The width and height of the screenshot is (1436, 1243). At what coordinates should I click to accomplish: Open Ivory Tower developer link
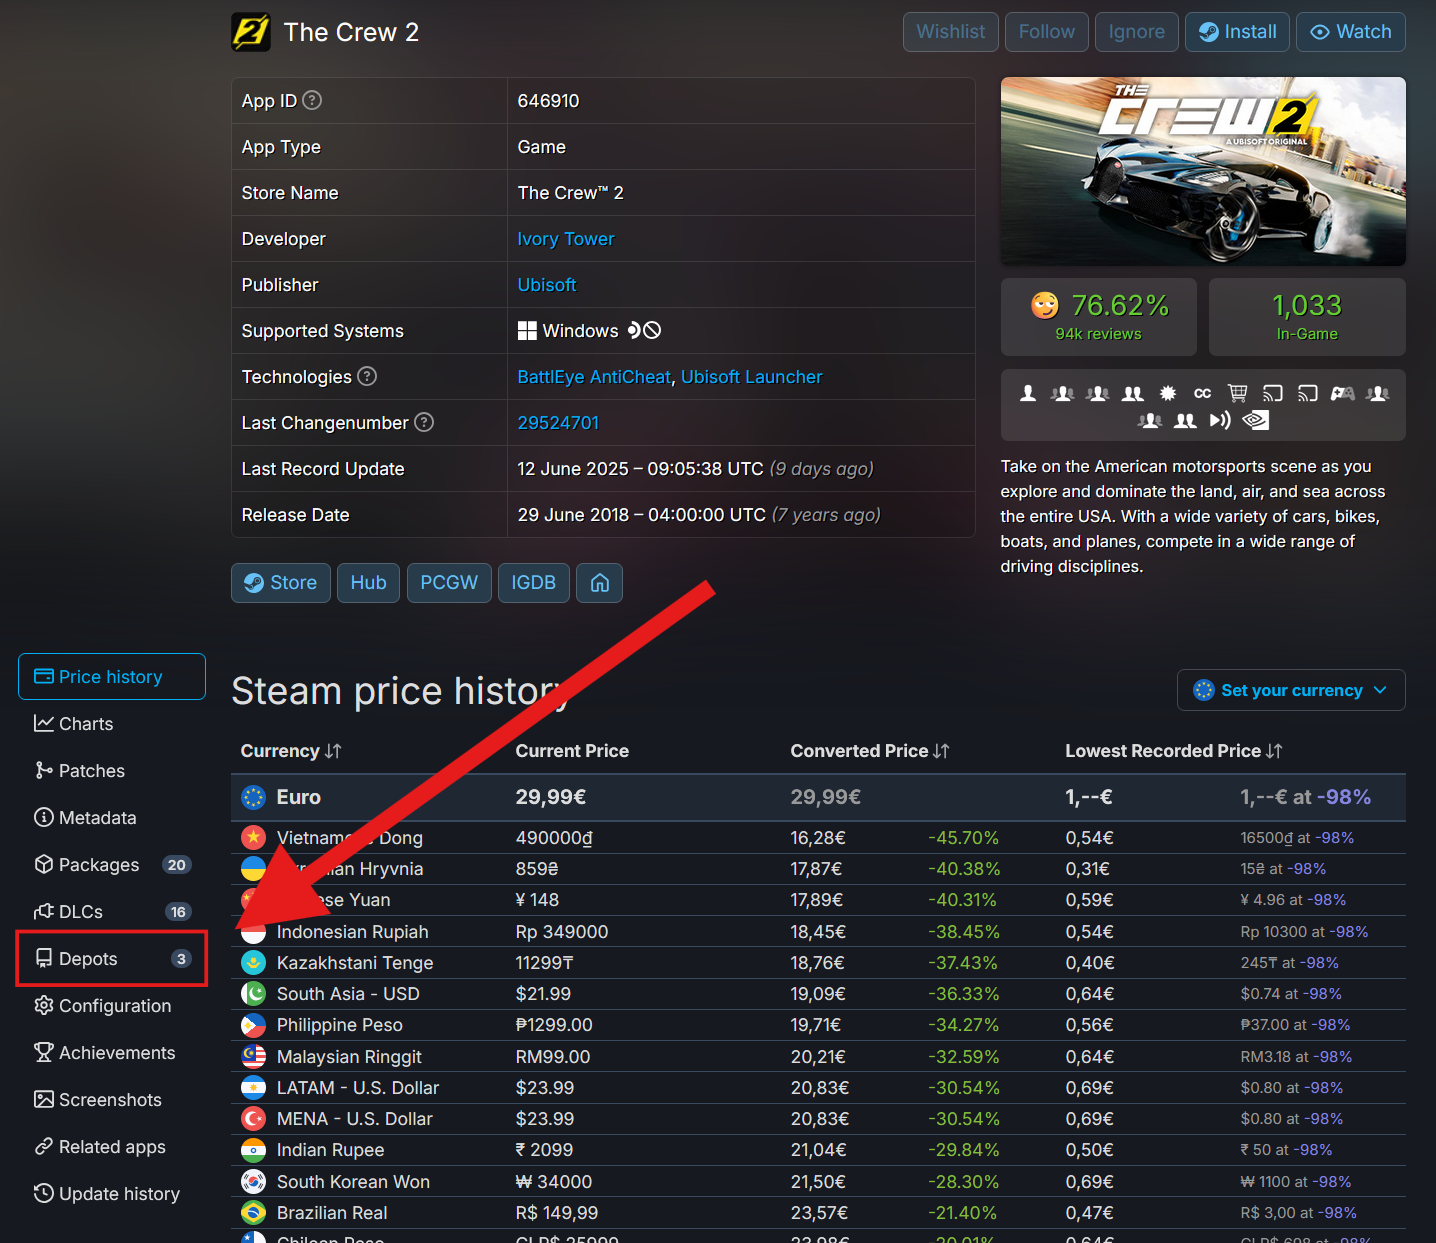pyautogui.click(x=566, y=239)
